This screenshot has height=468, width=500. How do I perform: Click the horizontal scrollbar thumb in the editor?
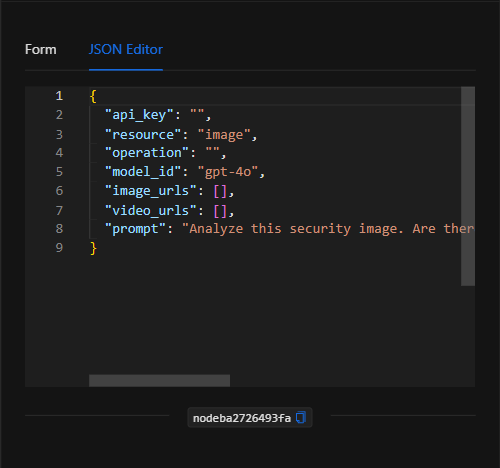159,380
